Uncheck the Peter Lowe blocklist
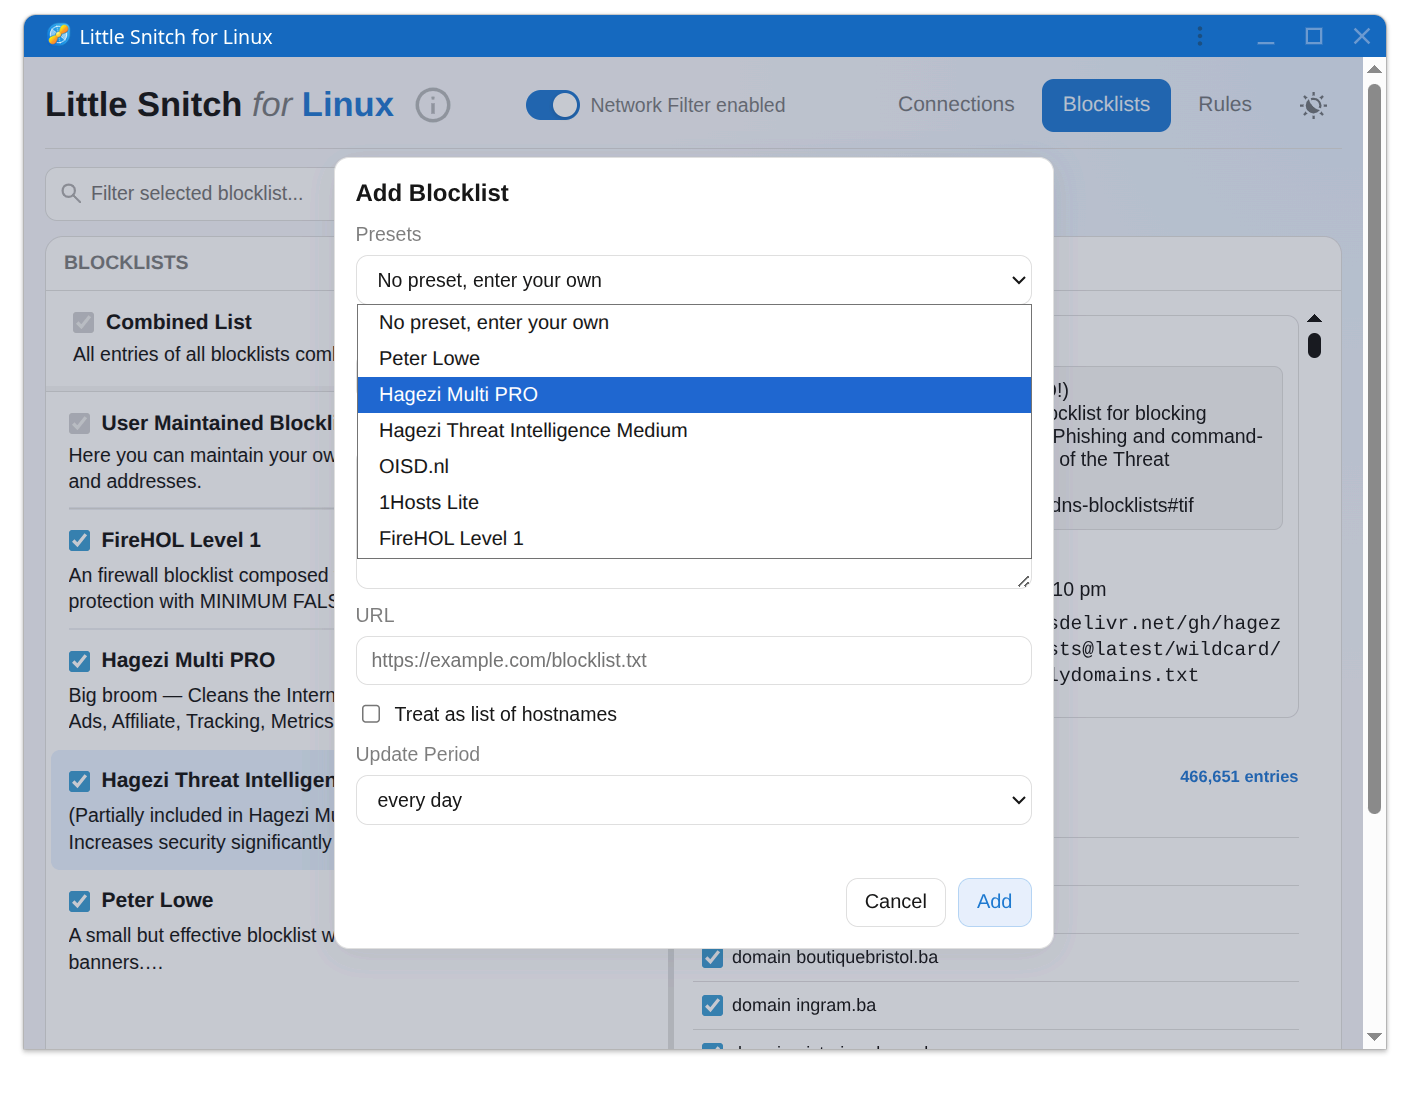 pyautogui.click(x=79, y=901)
